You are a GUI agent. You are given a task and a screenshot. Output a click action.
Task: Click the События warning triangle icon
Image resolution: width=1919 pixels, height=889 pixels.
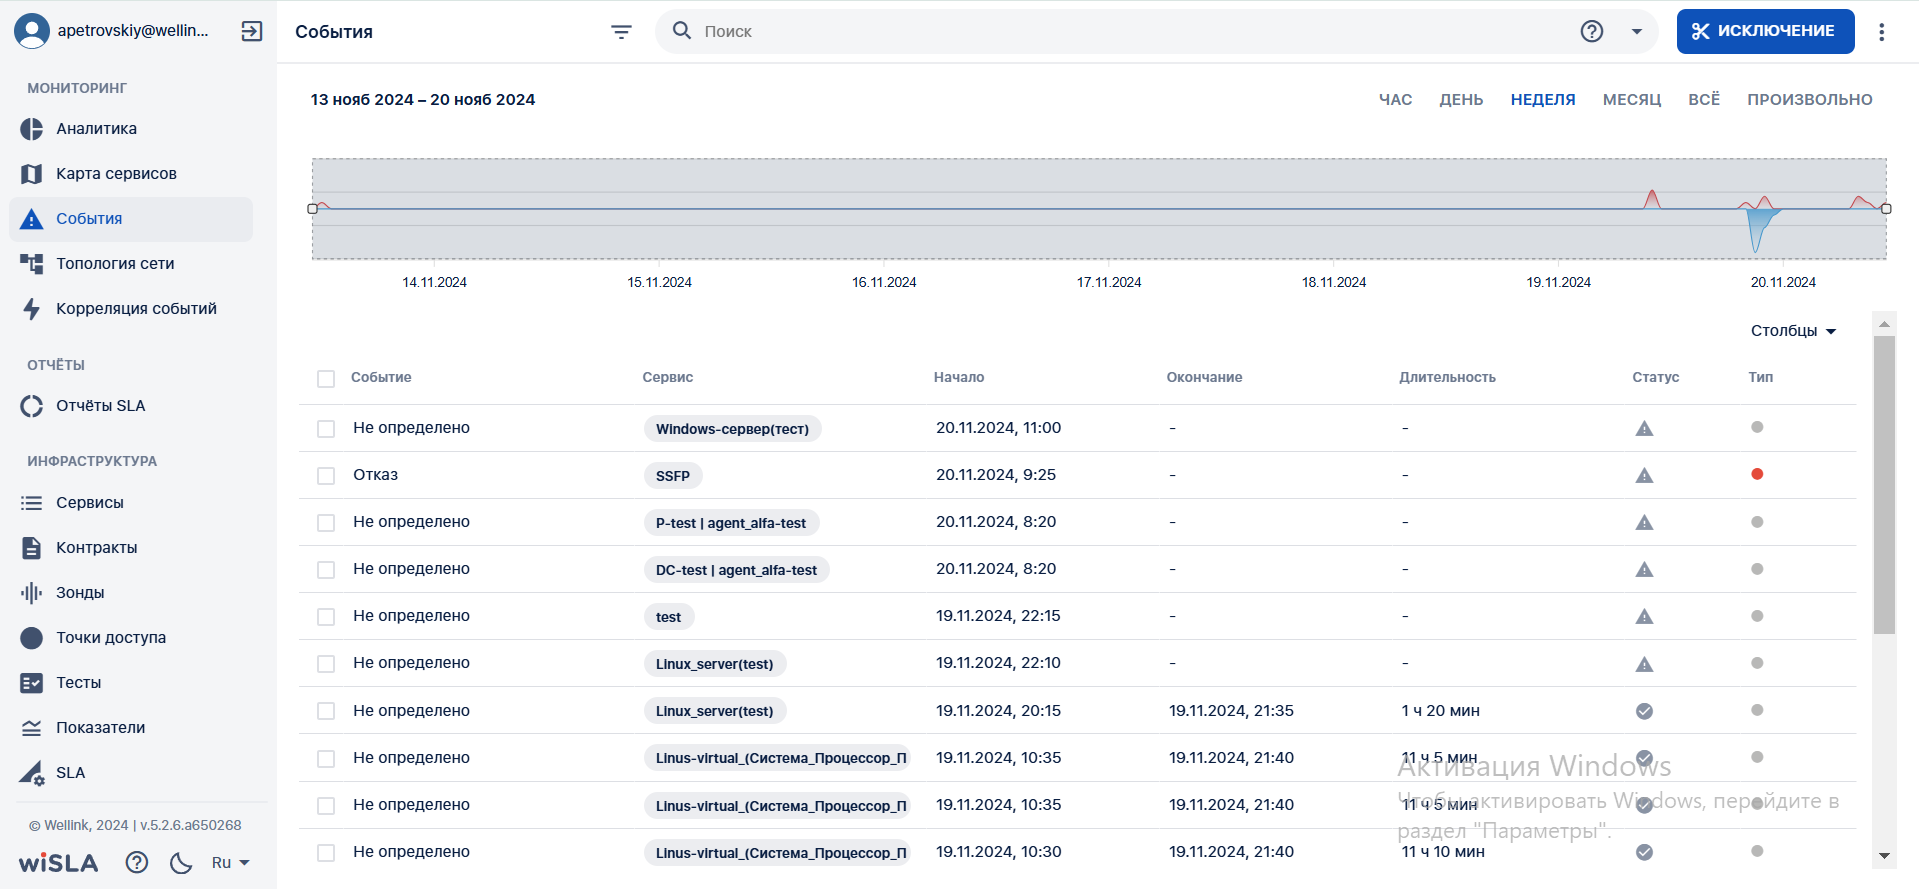tap(32, 219)
